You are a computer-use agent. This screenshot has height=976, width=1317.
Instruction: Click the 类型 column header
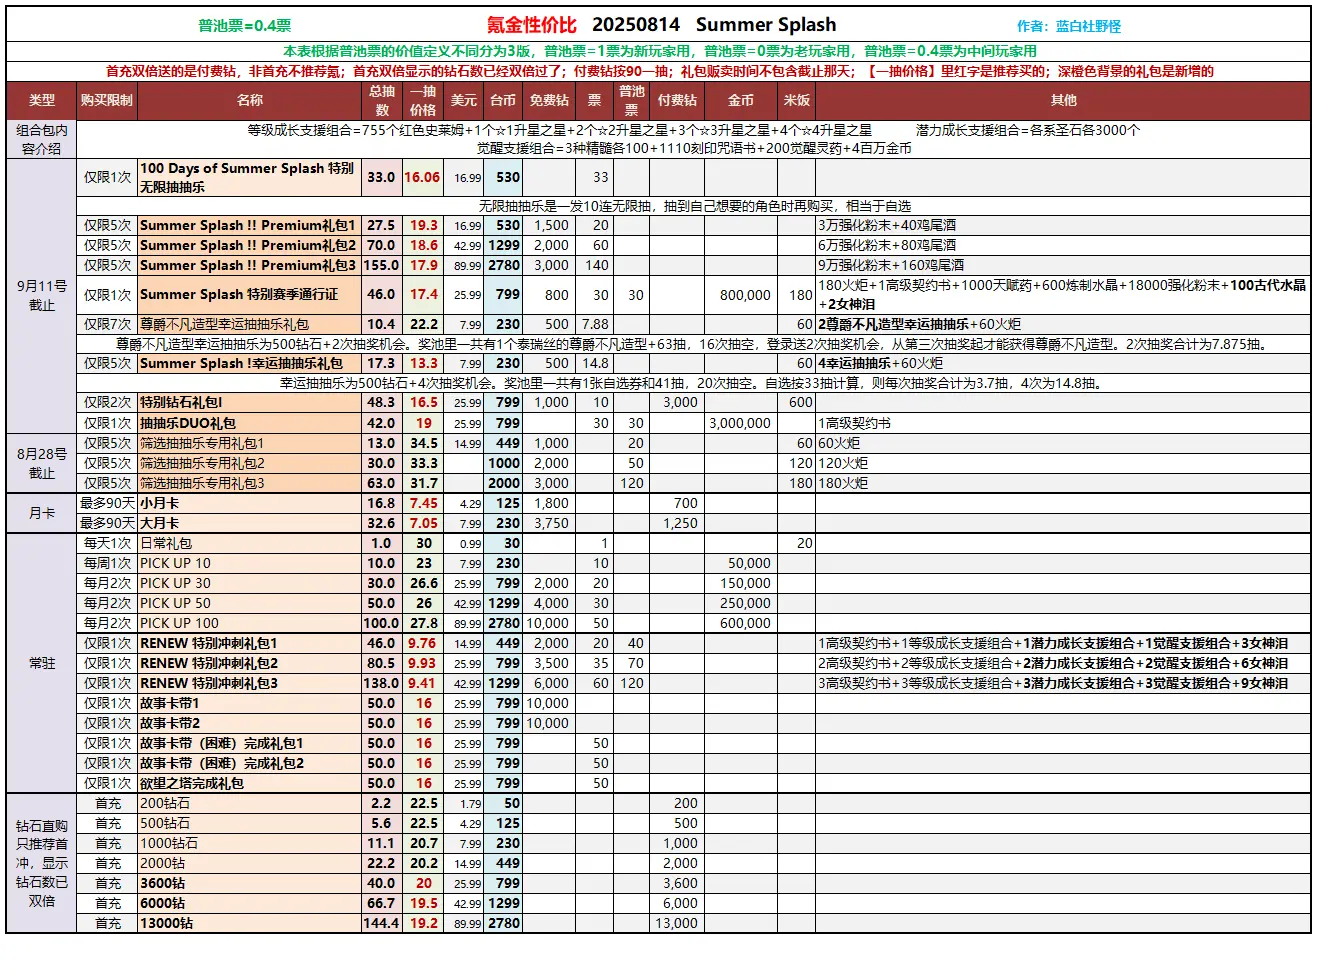coord(41,100)
